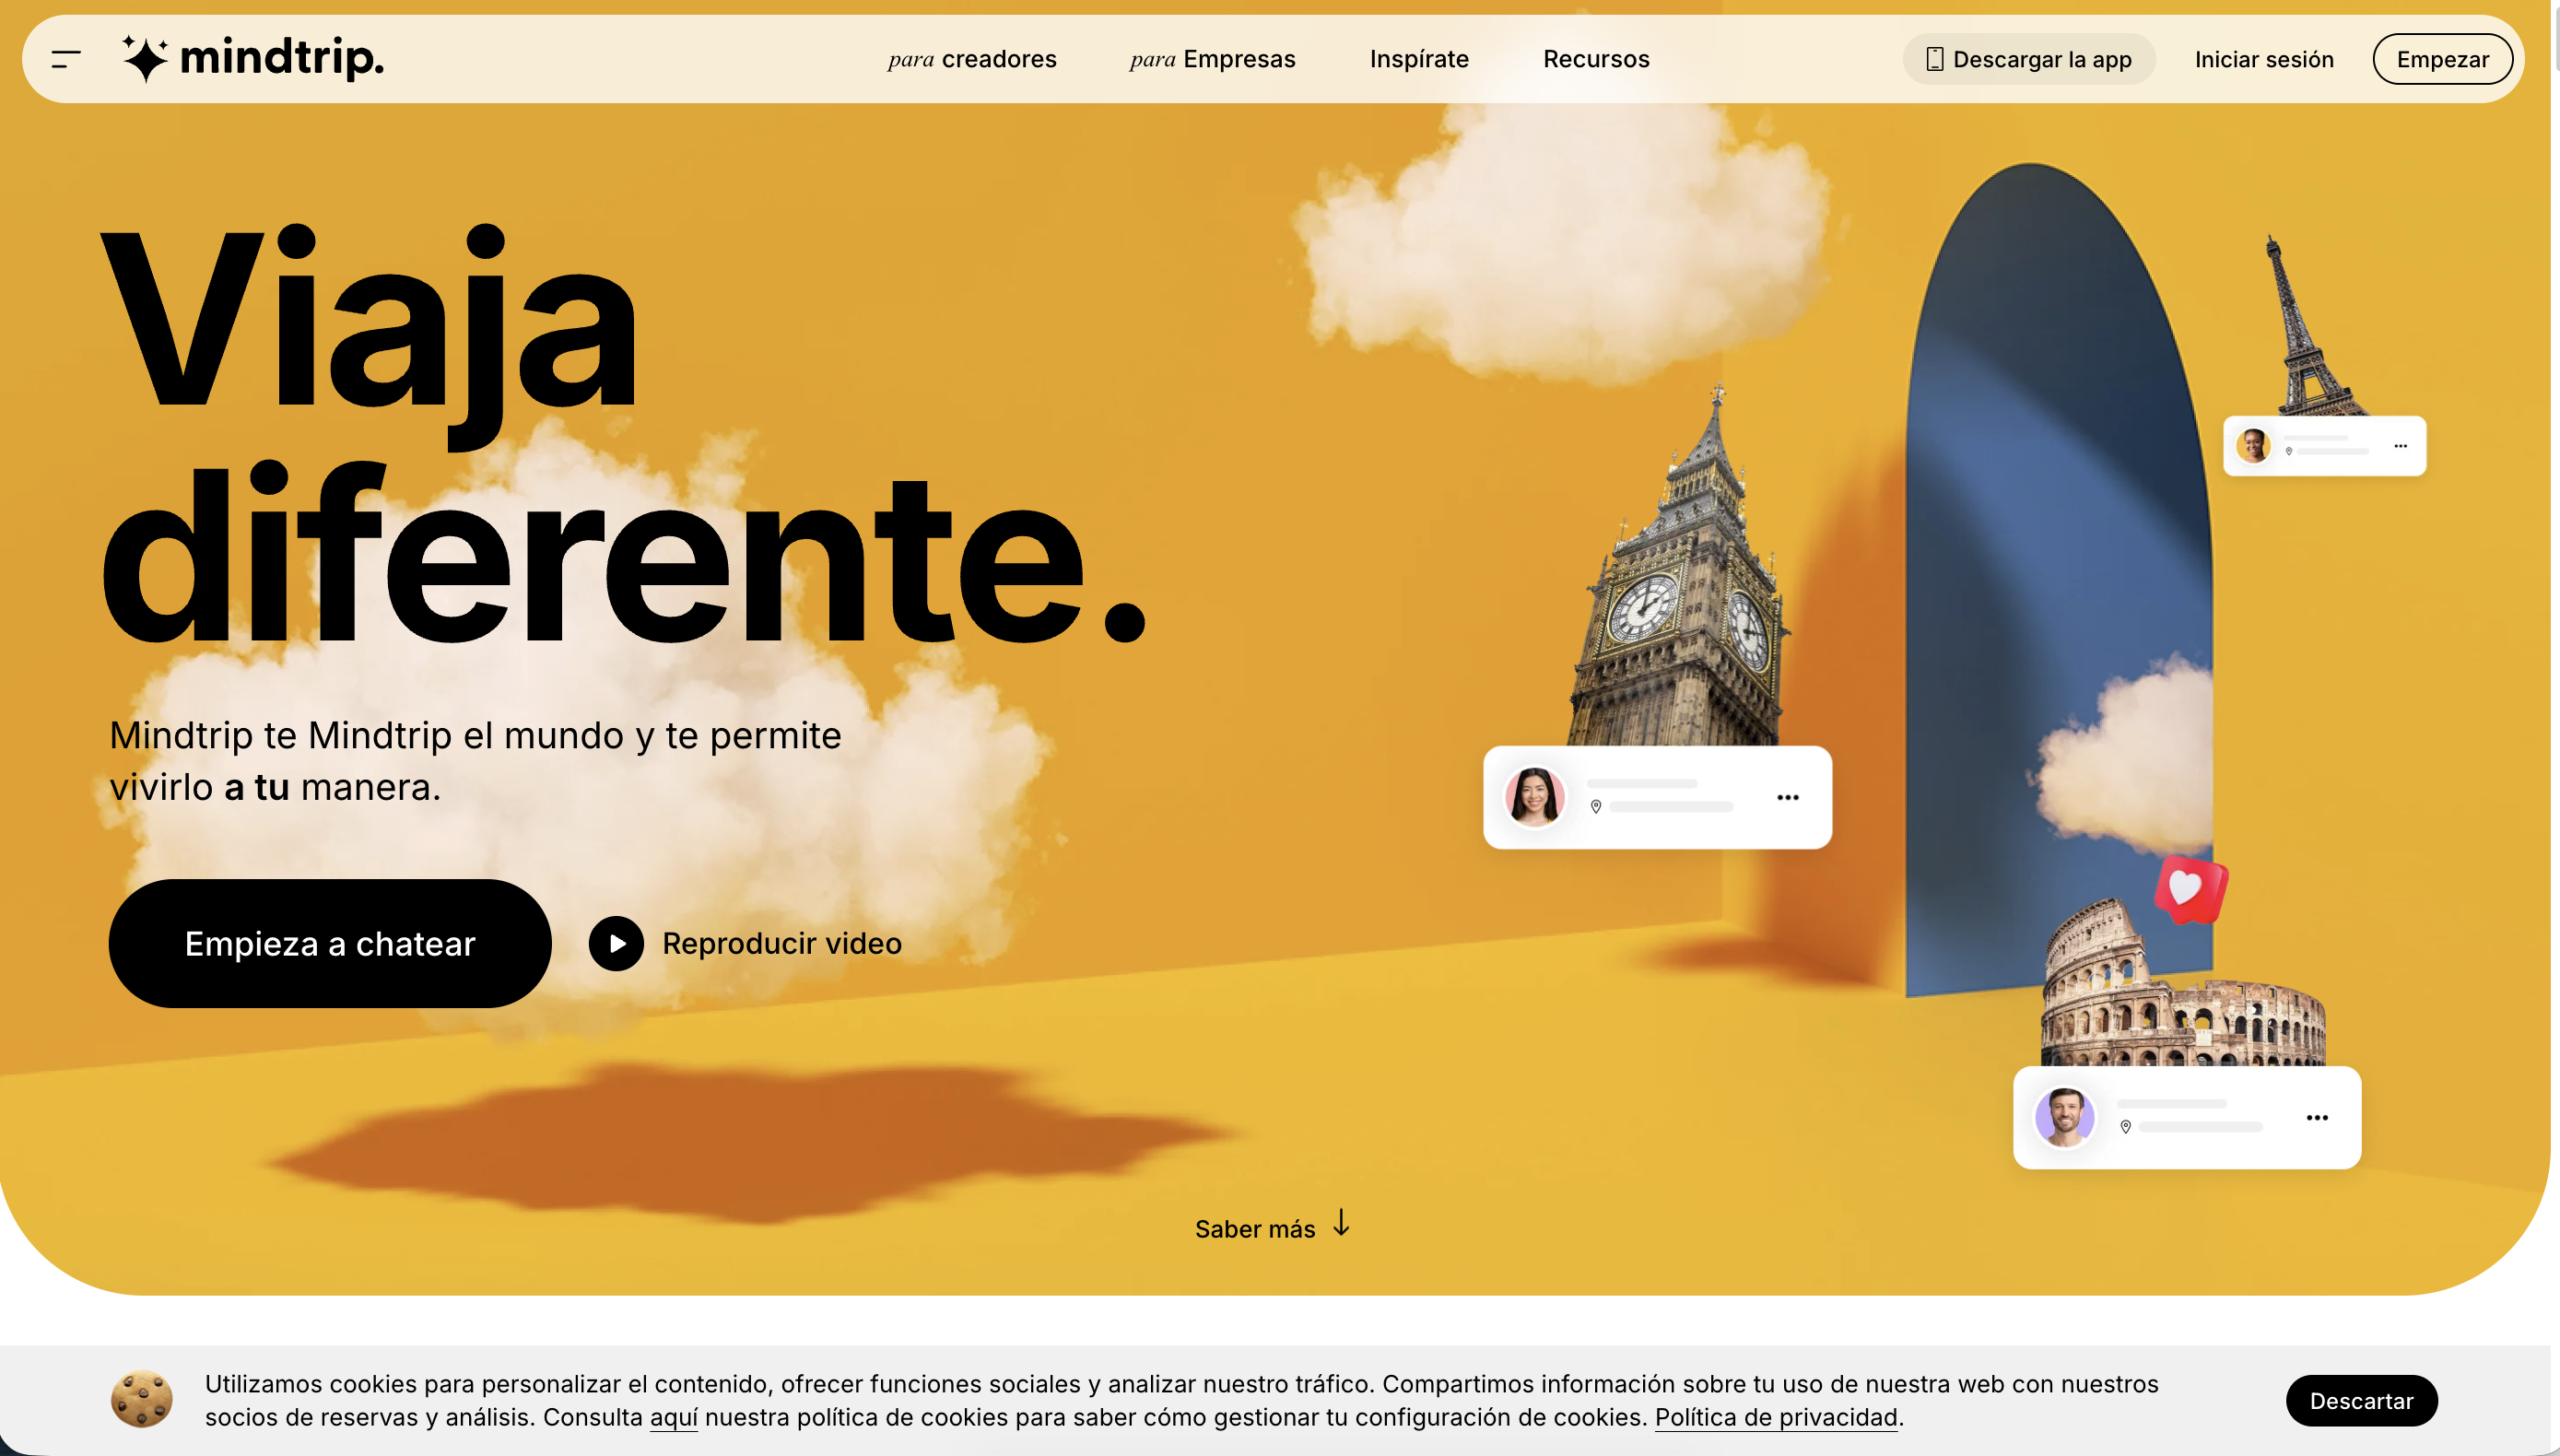The image size is (2560, 1456).
Task: Click the location pin on Colosseum card
Action: [x=2126, y=1127]
